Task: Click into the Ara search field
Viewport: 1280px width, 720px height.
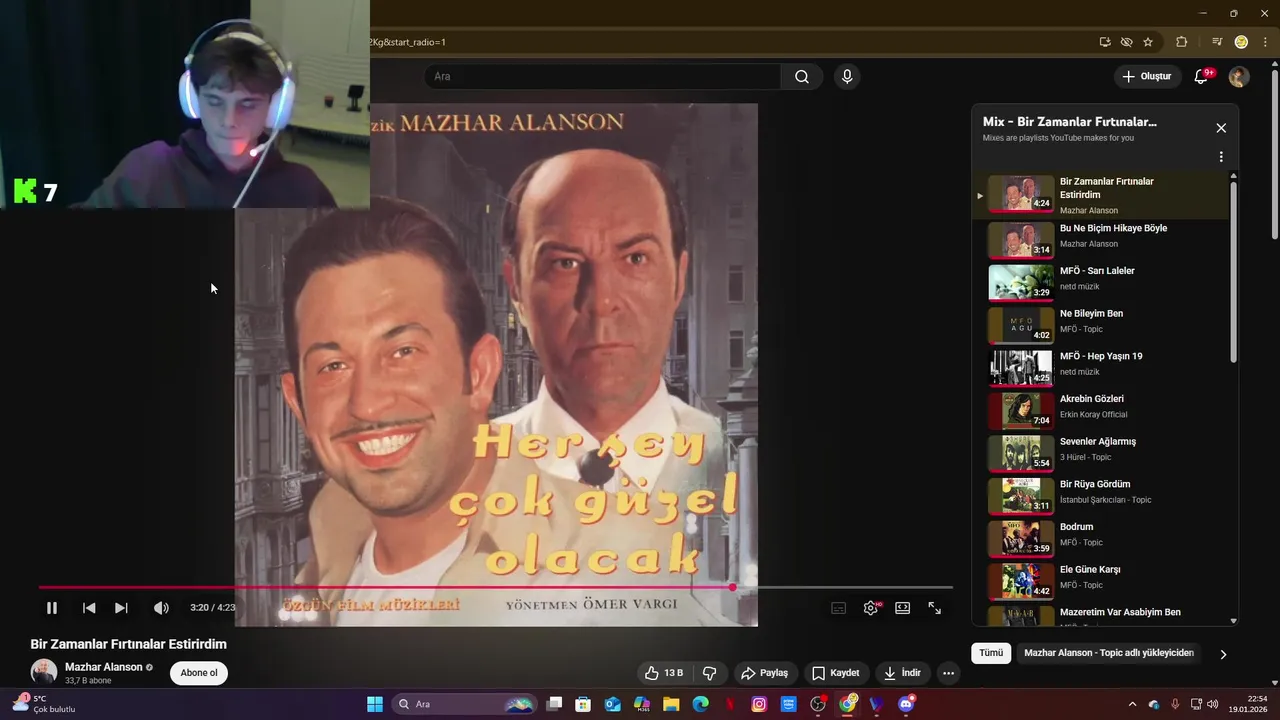Action: point(603,77)
